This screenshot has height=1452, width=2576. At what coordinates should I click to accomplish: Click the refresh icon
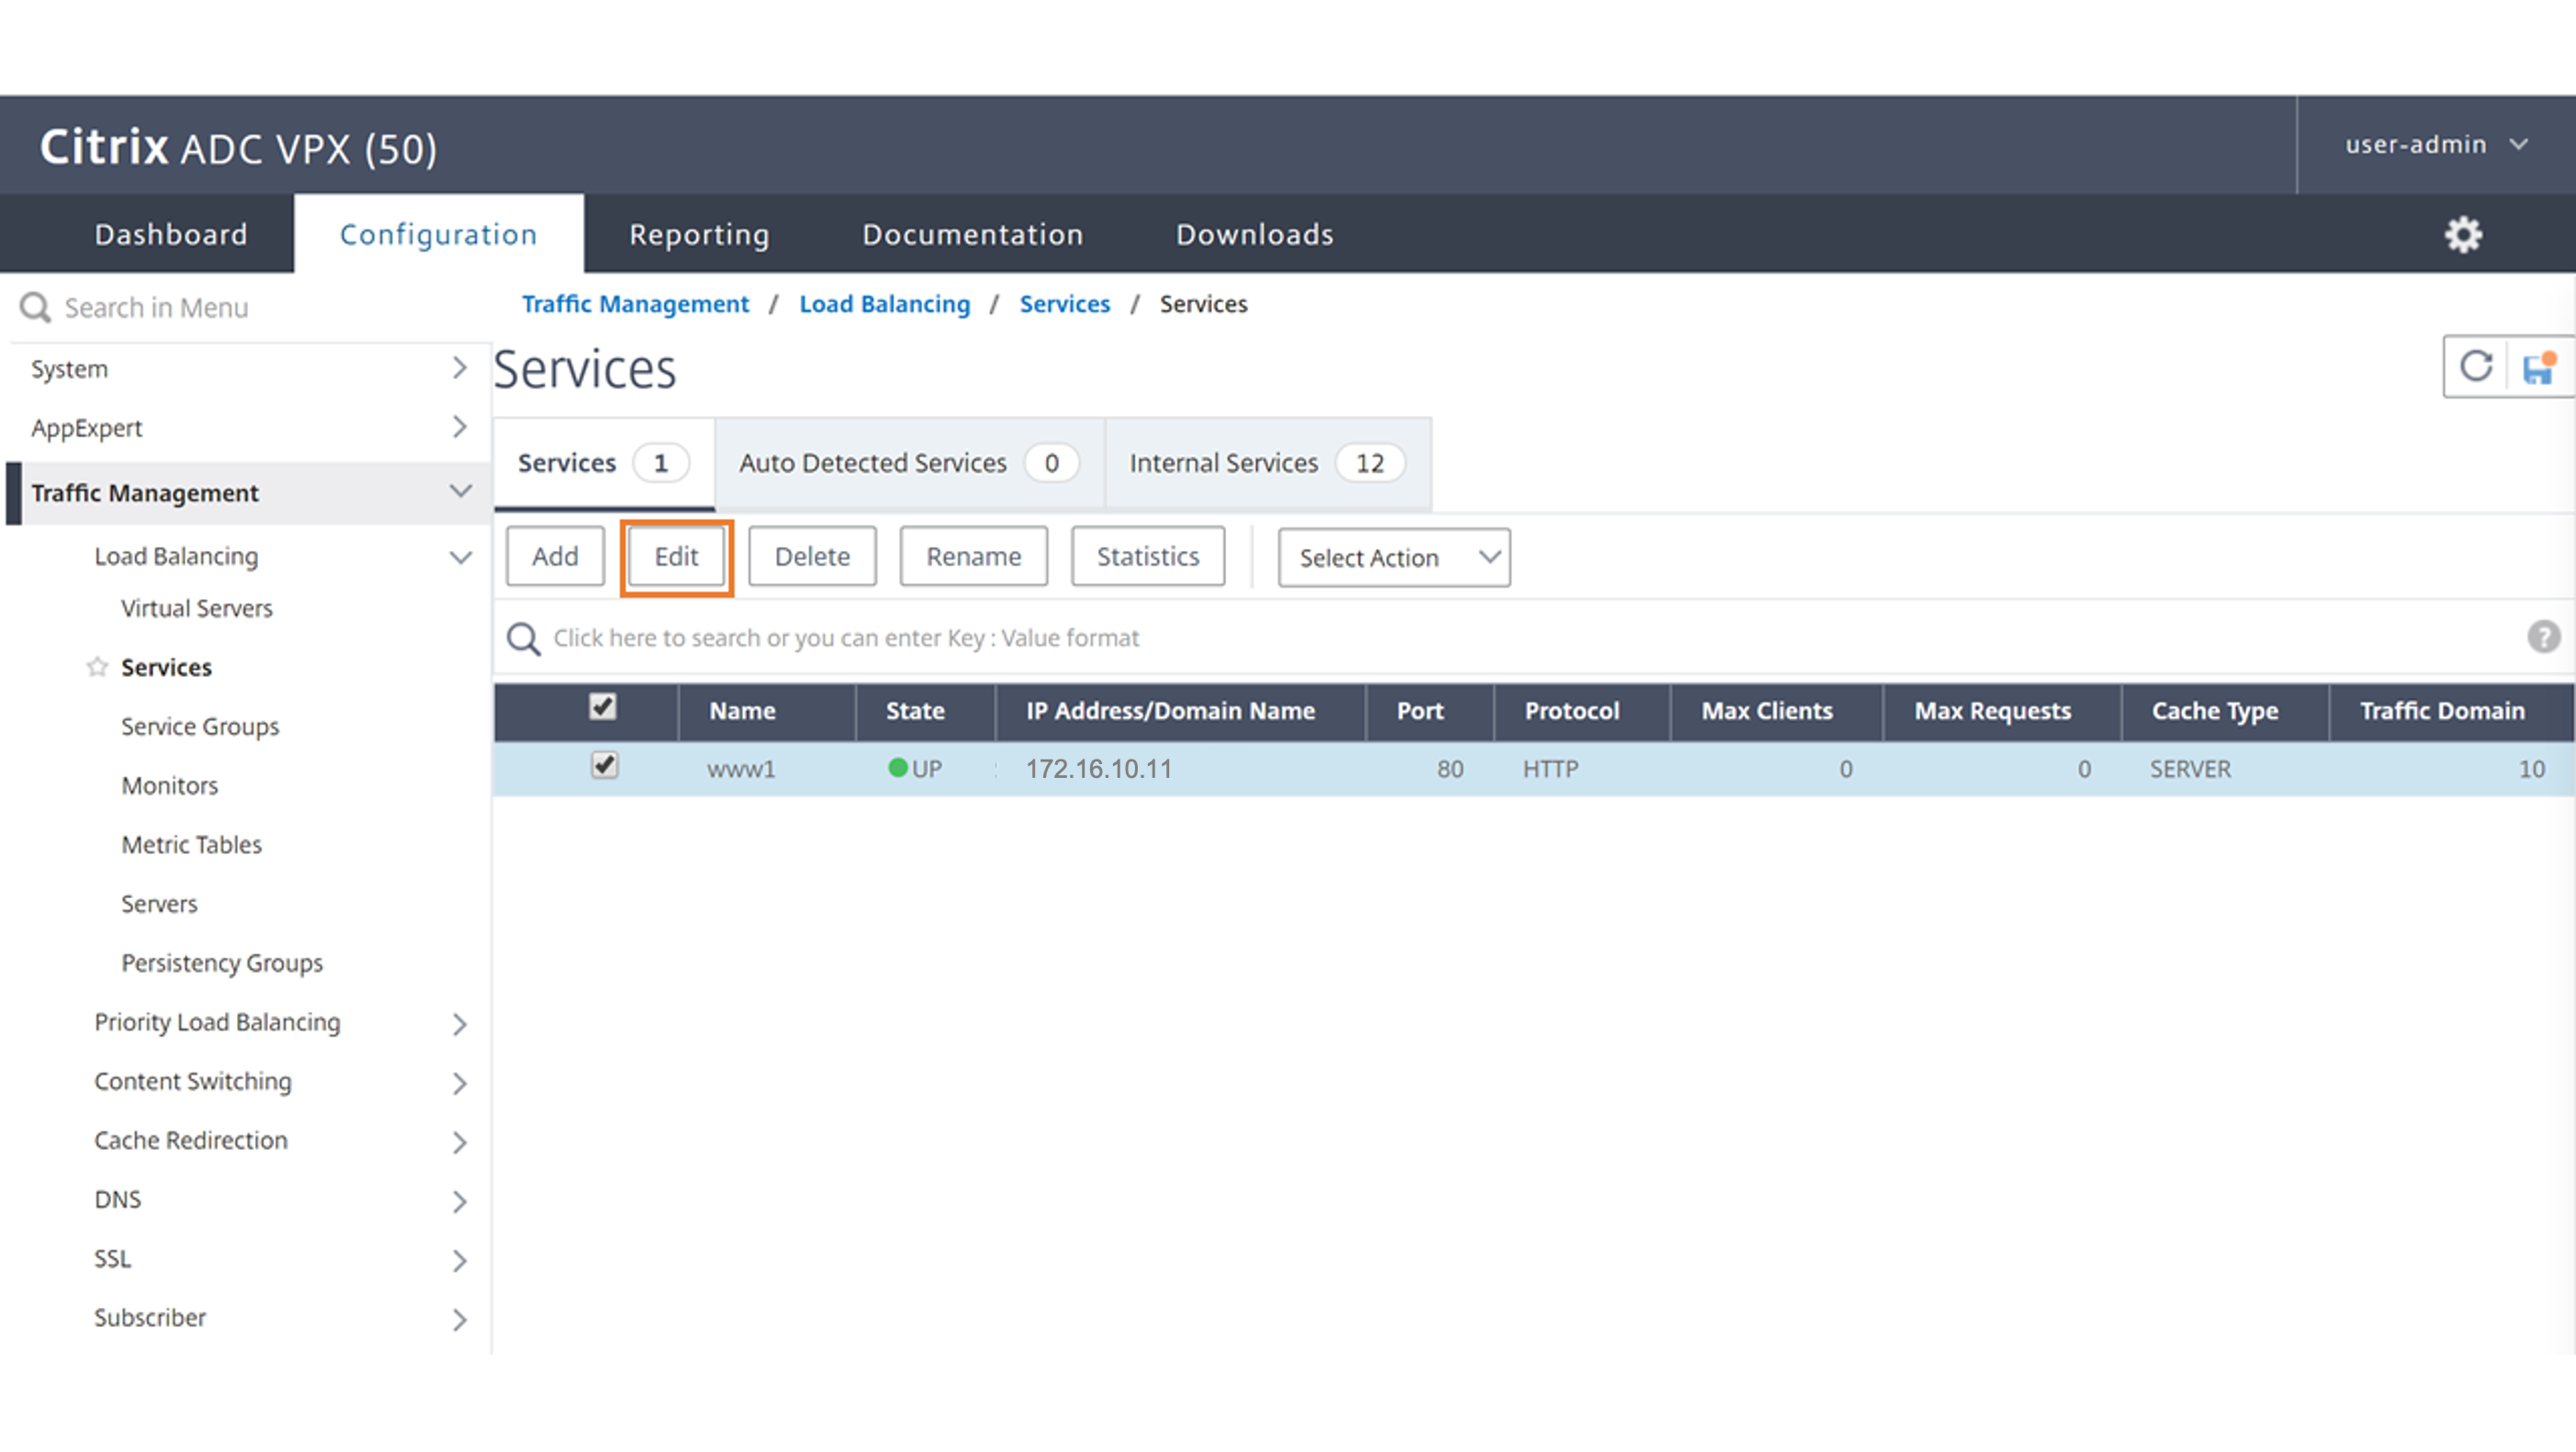click(x=2476, y=367)
